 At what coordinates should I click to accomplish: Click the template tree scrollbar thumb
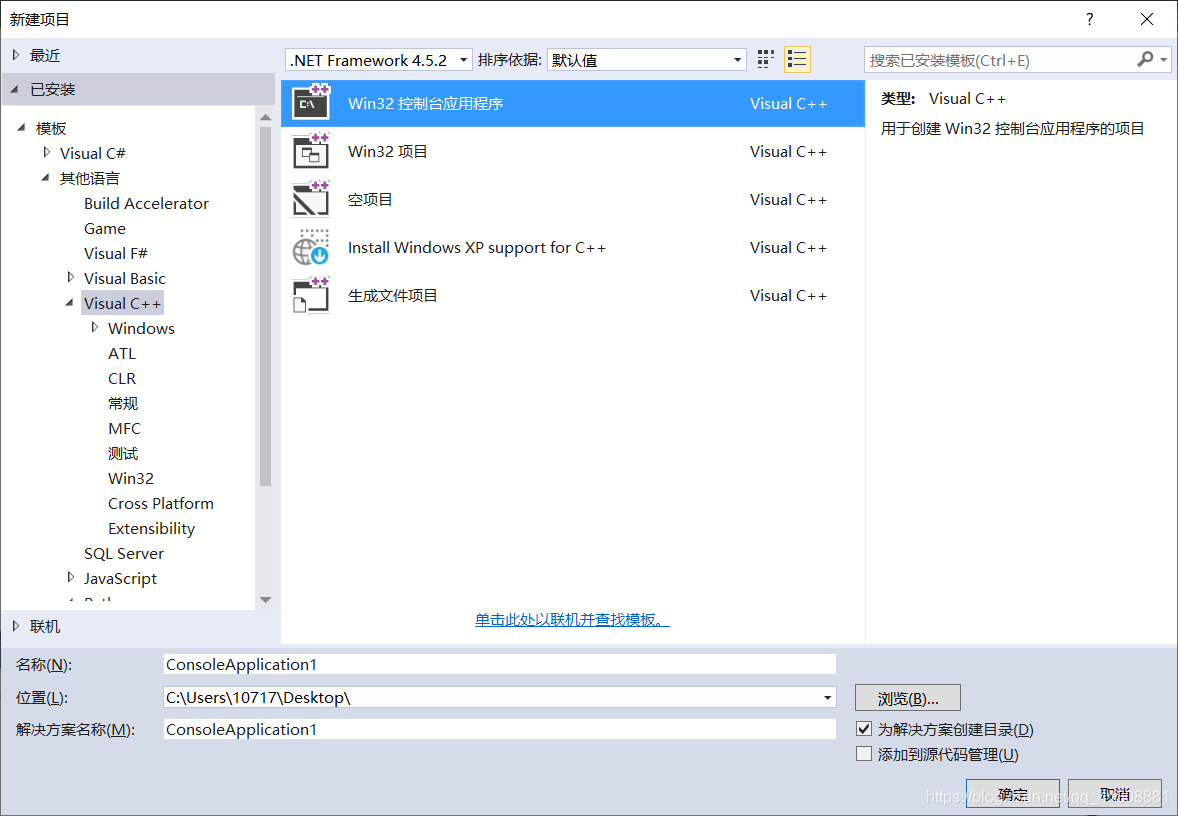click(x=265, y=307)
